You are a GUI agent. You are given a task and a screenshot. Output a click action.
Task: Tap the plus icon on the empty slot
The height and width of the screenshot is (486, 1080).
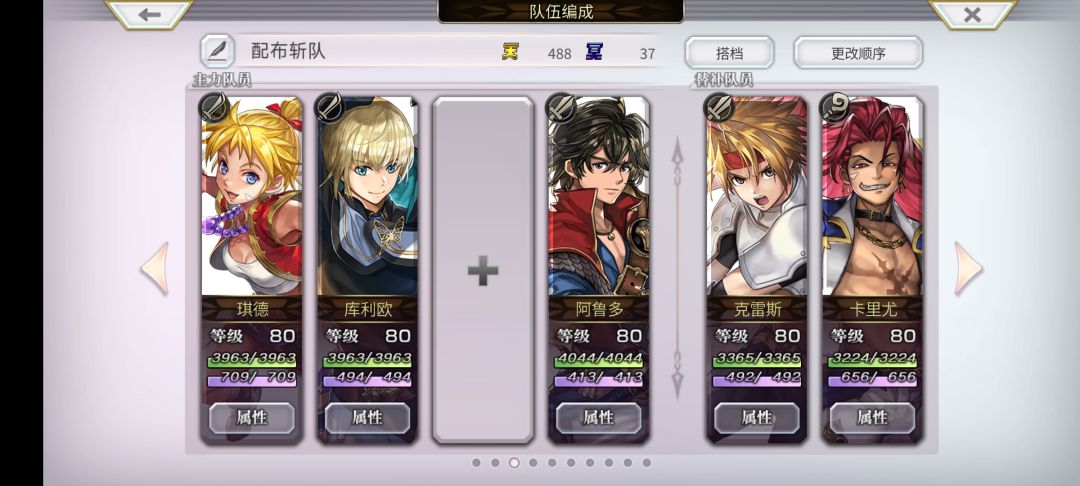[483, 271]
